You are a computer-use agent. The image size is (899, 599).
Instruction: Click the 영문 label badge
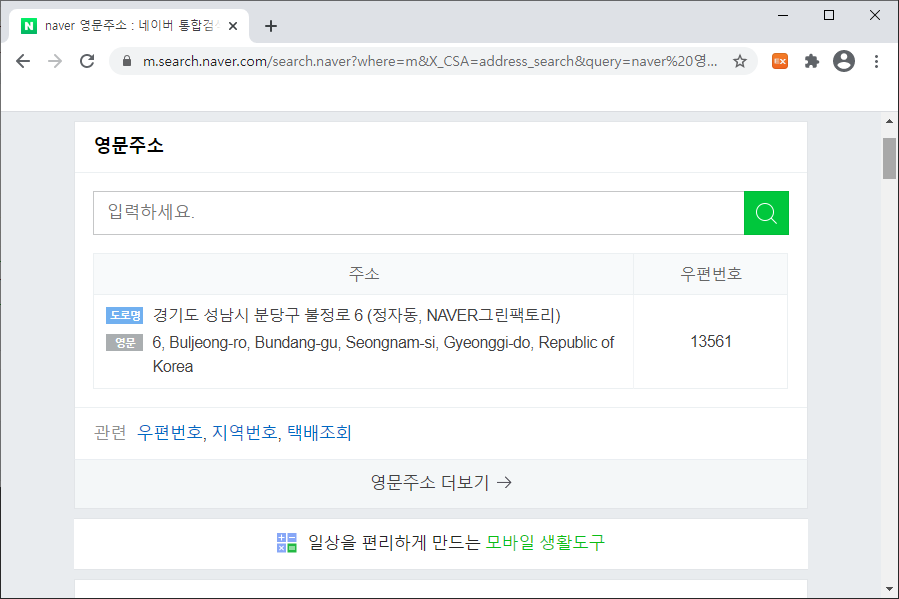(124, 343)
